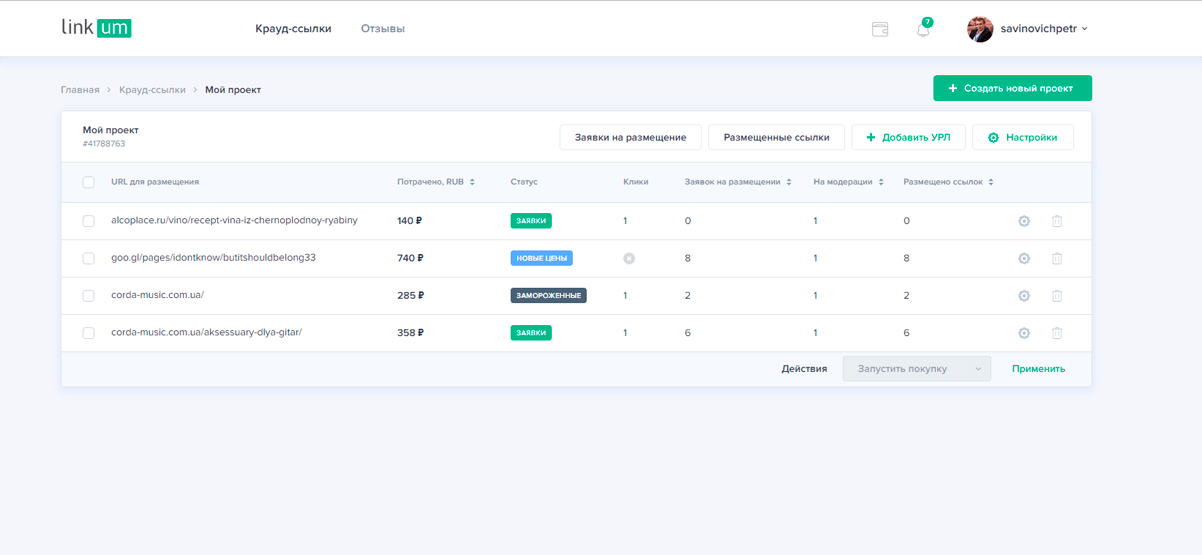Open the 'Запустить покупку' actions dropdown
The width and height of the screenshot is (1202, 555).
pyautogui.click(x=916, y=369)
